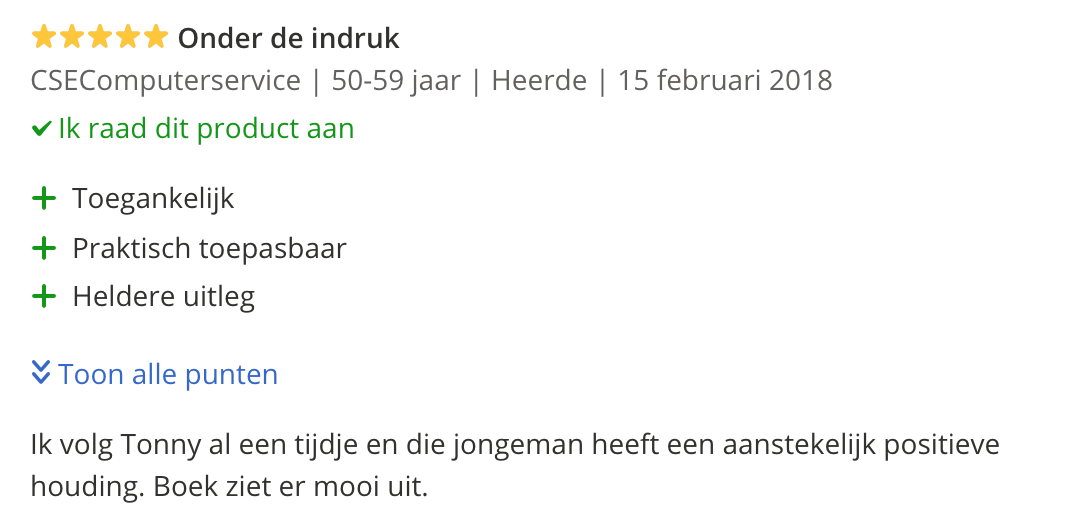The width and height of the screenshot is (1080, 519).
Task: Open the 'Toon alle punten' link
Action: click(x=168, y=375)
